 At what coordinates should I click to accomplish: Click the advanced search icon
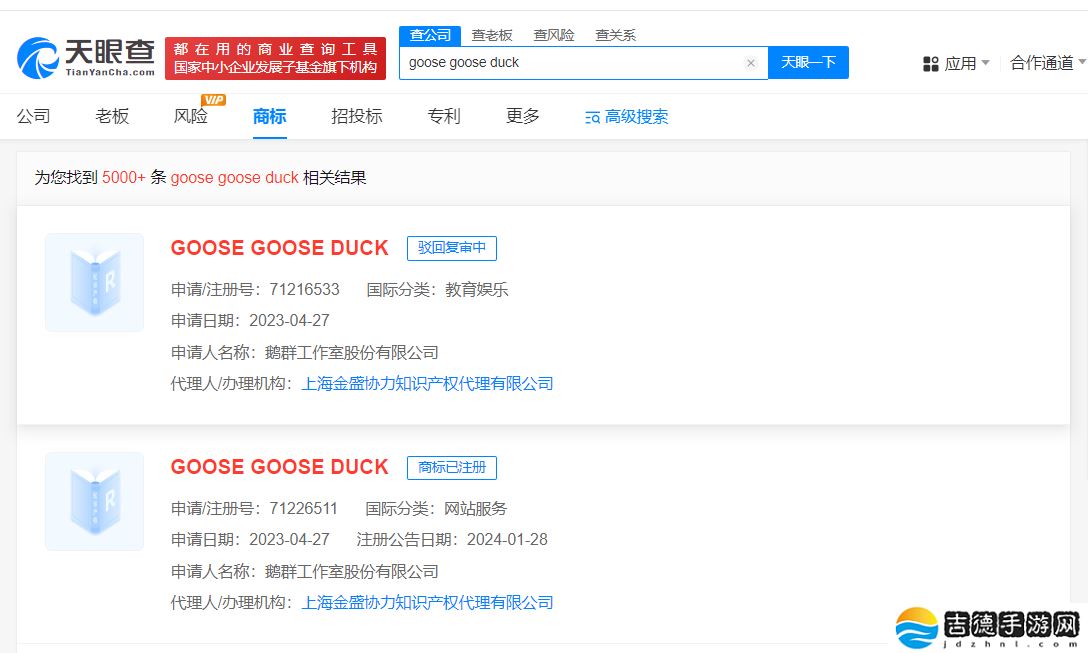coord(592,117)
